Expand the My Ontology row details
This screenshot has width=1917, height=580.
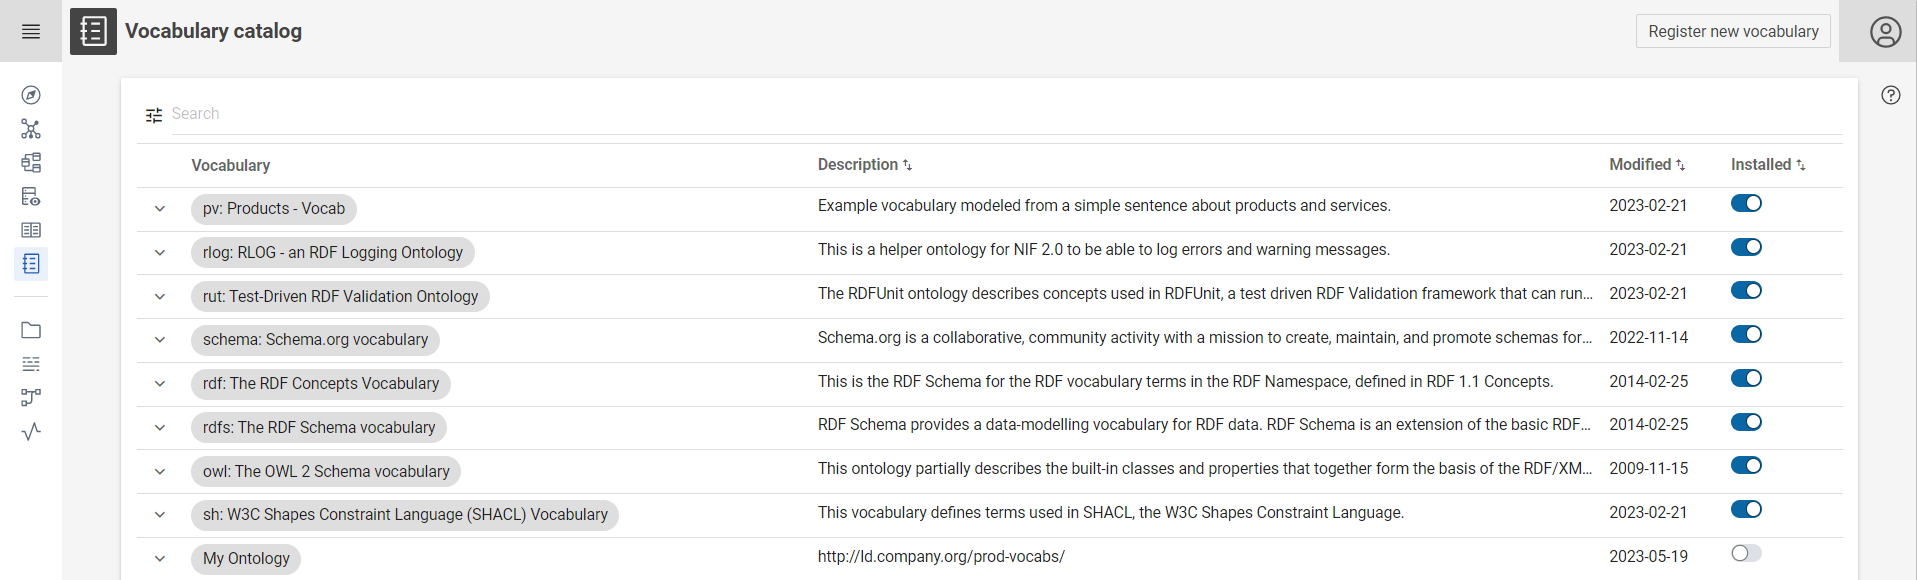[160, 559]
